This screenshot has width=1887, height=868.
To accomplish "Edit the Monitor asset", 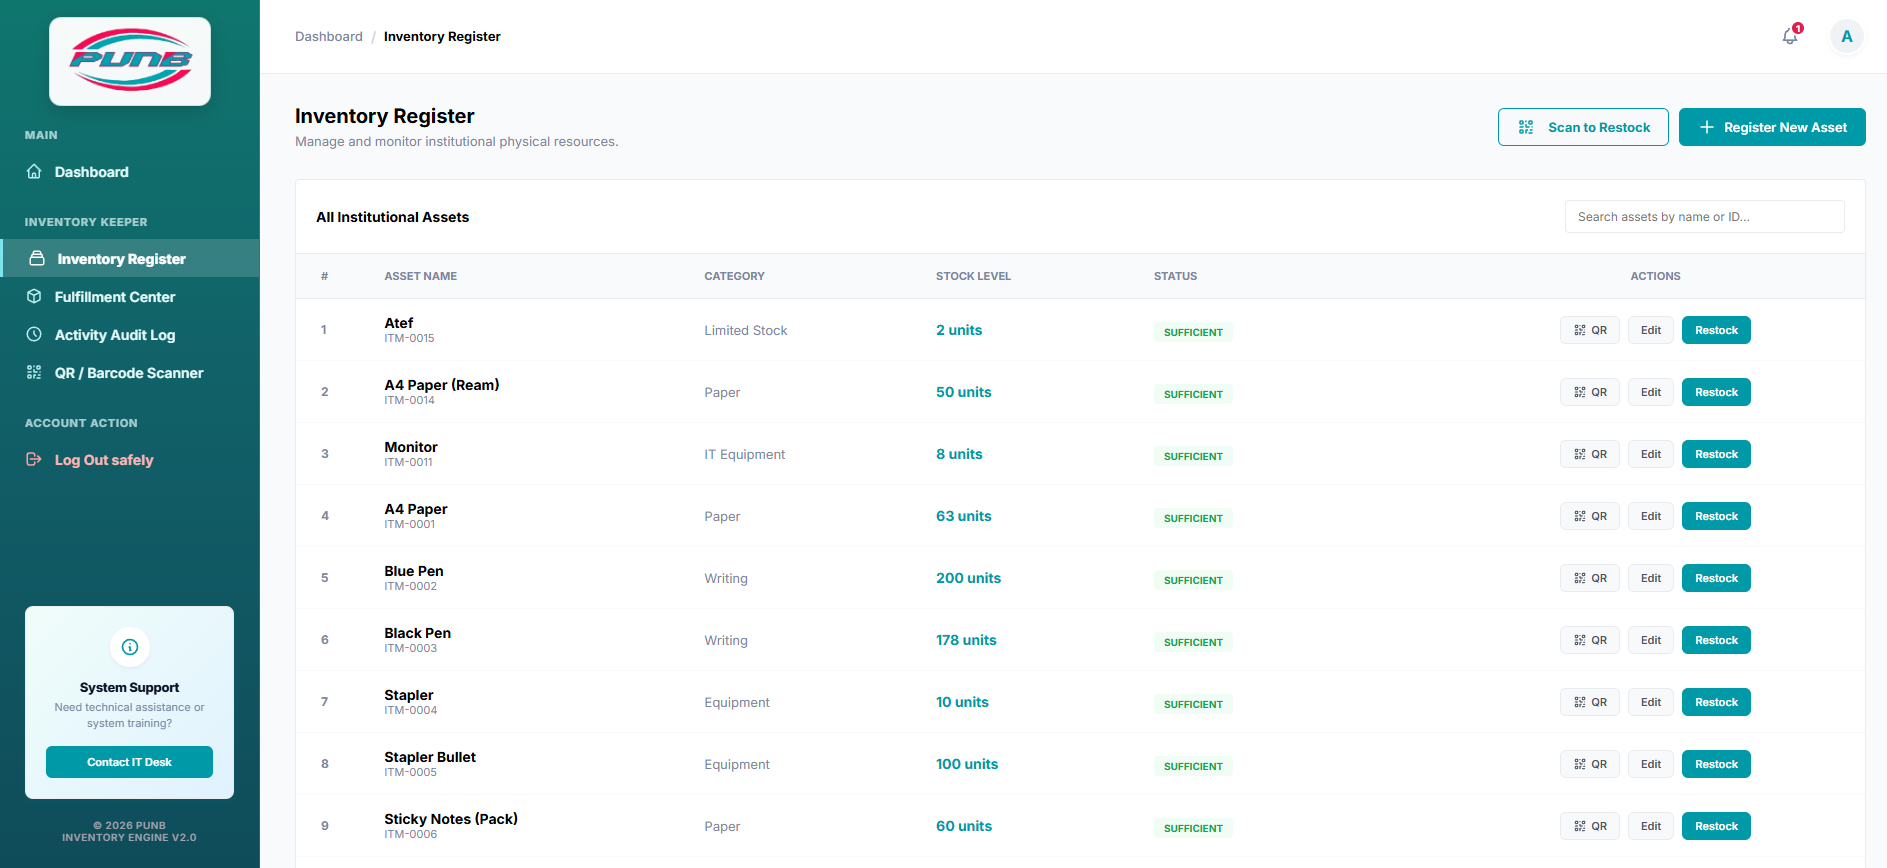I will pyautogui.click(x=1651, y=454).
